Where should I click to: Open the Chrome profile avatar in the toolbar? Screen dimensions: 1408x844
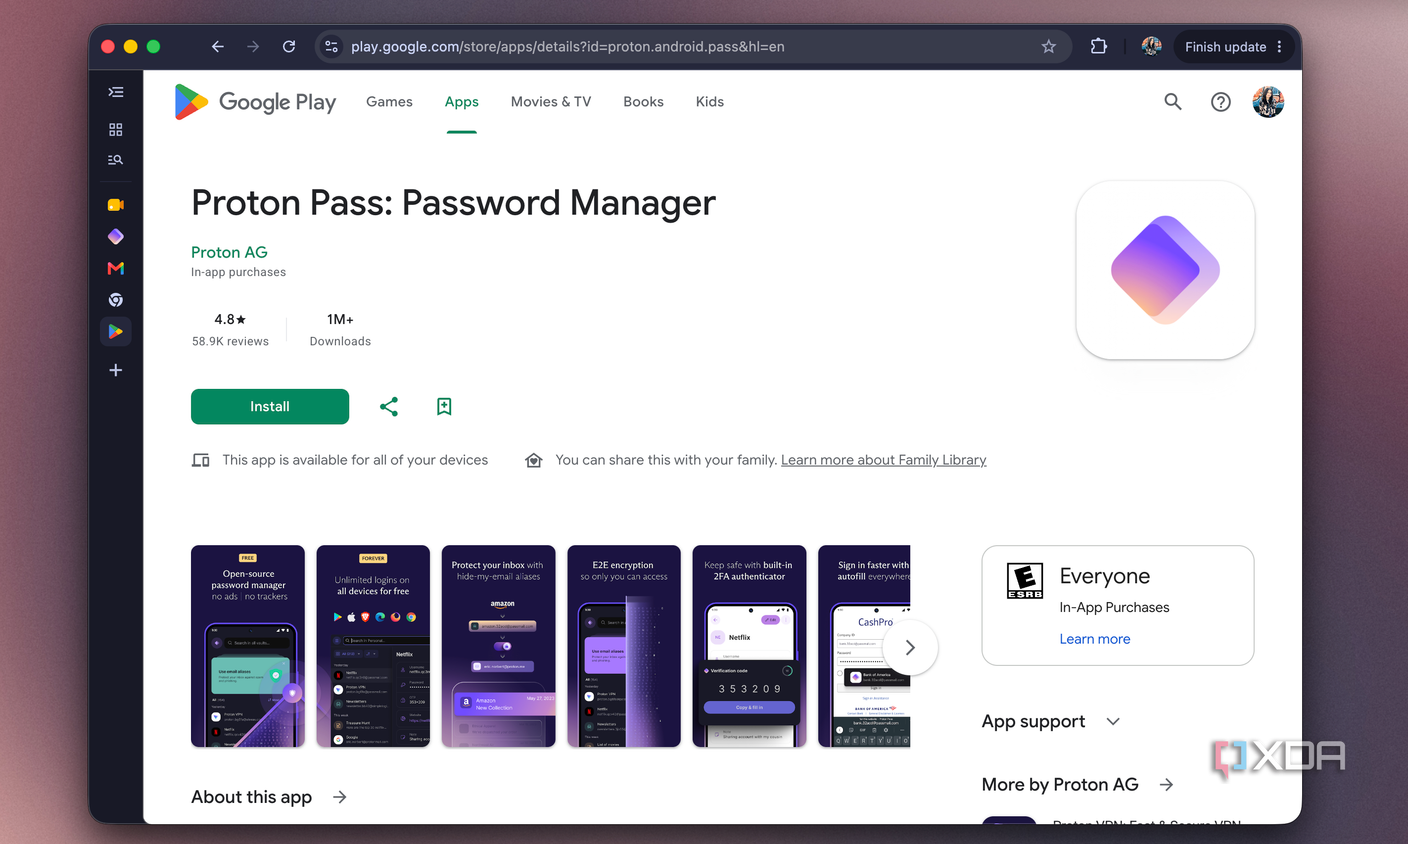(1151, 47)
